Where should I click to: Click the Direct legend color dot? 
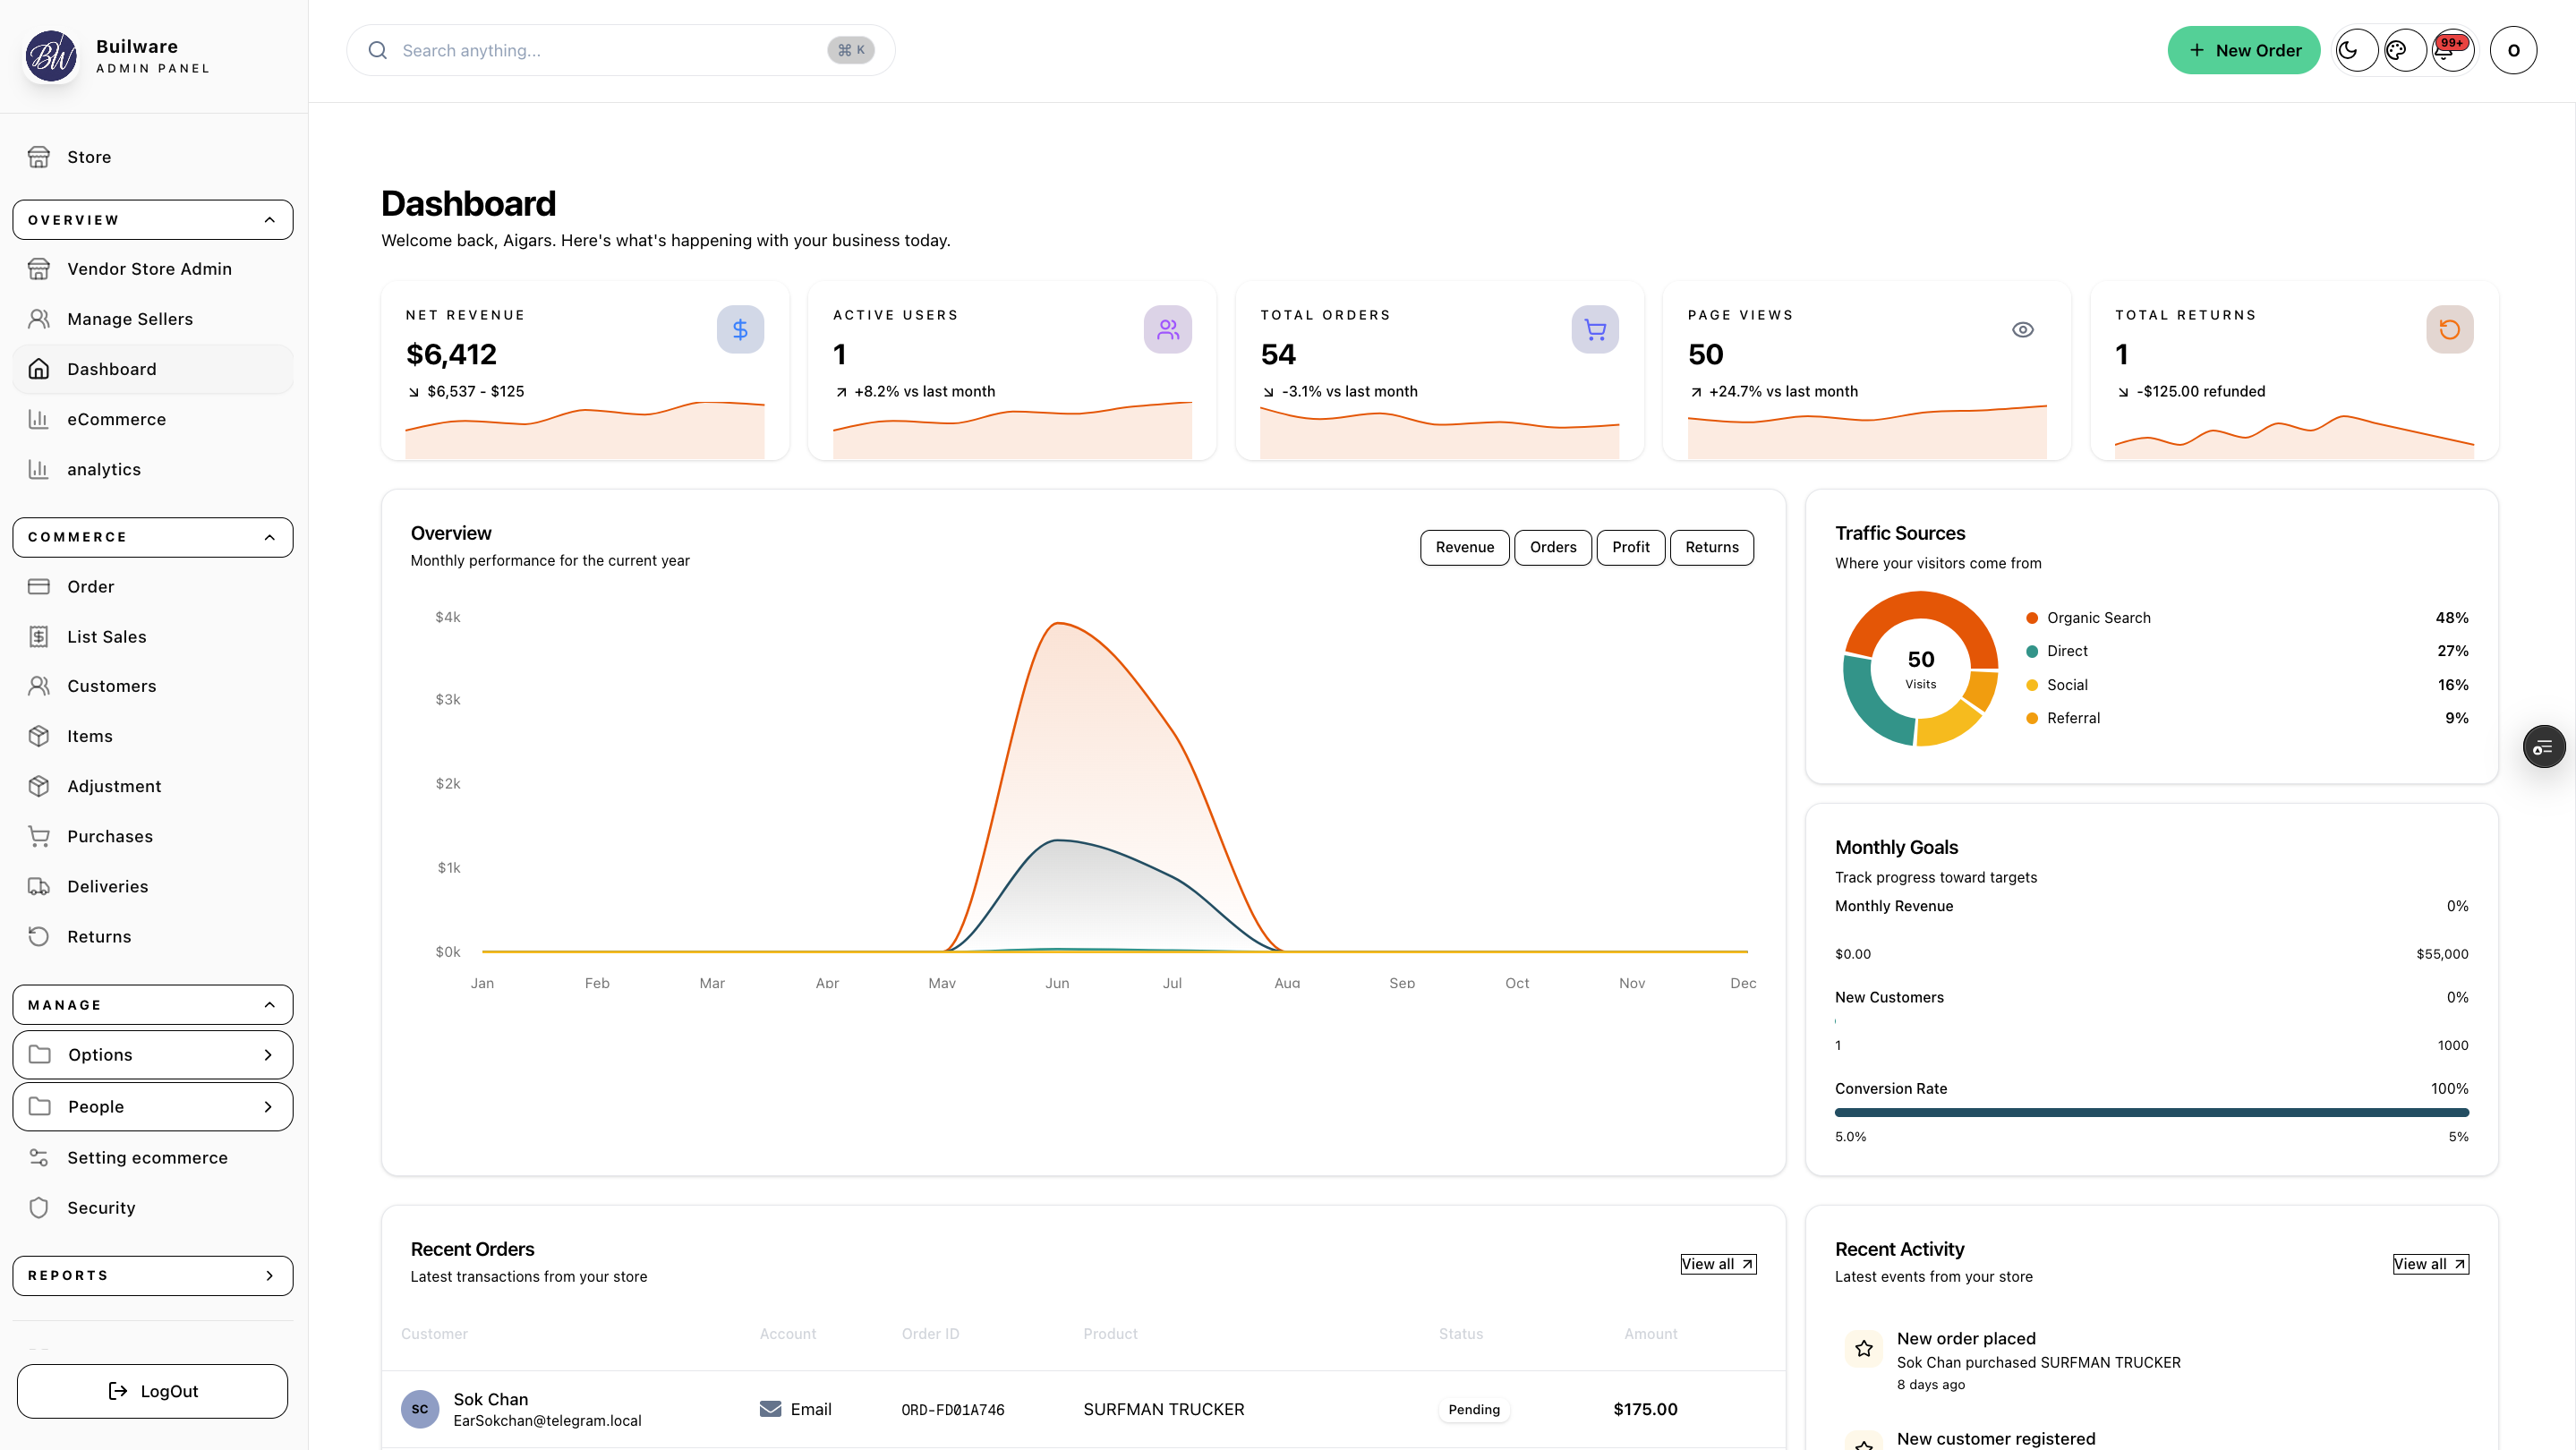pyautogui.click(x=2031, y=651)
